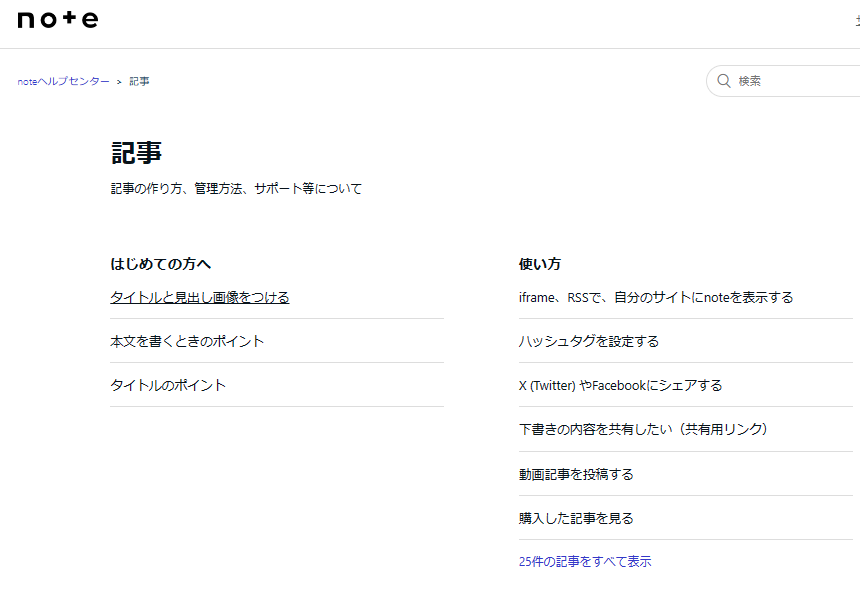
Task: Click the 使い方 section heading
Action: (x=540, y=264)
